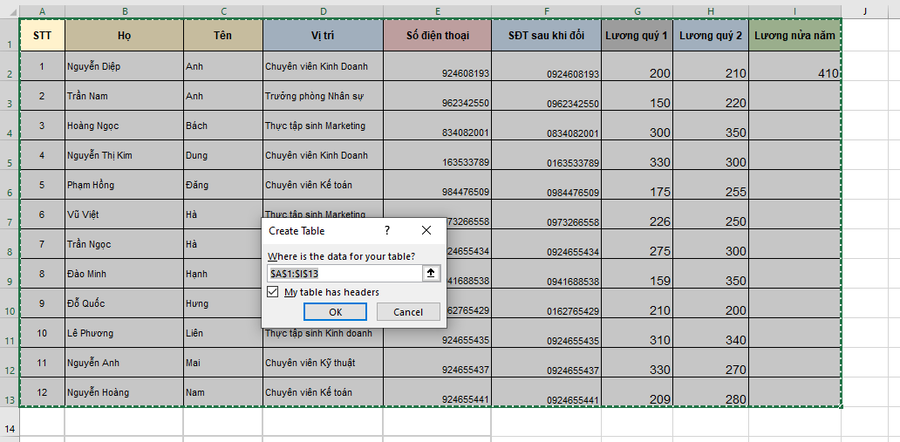Click the Lương quý 1 header cell
Screen dimensions: 900x442
click(637, 36)
